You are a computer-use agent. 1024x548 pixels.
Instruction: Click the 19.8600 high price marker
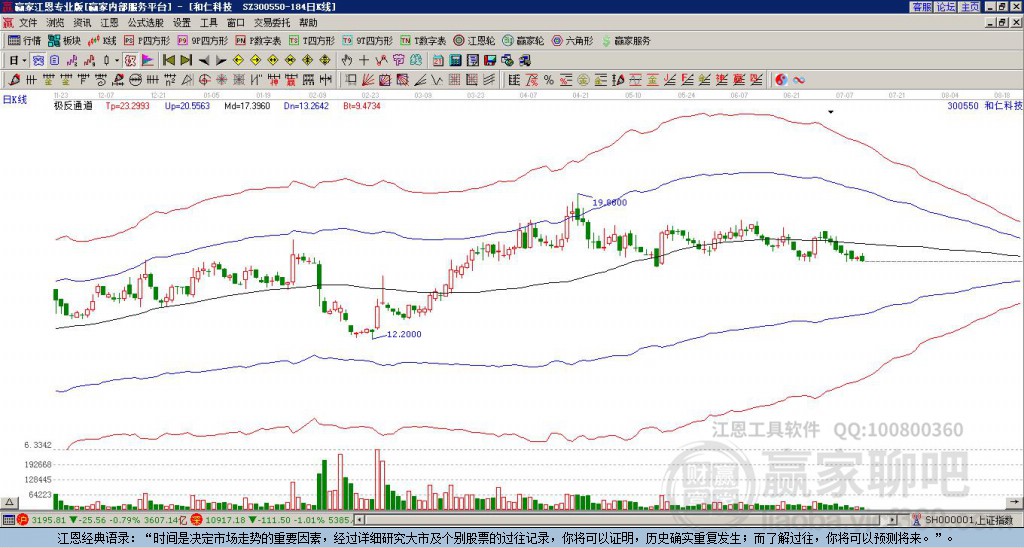[x=609, y=202]
